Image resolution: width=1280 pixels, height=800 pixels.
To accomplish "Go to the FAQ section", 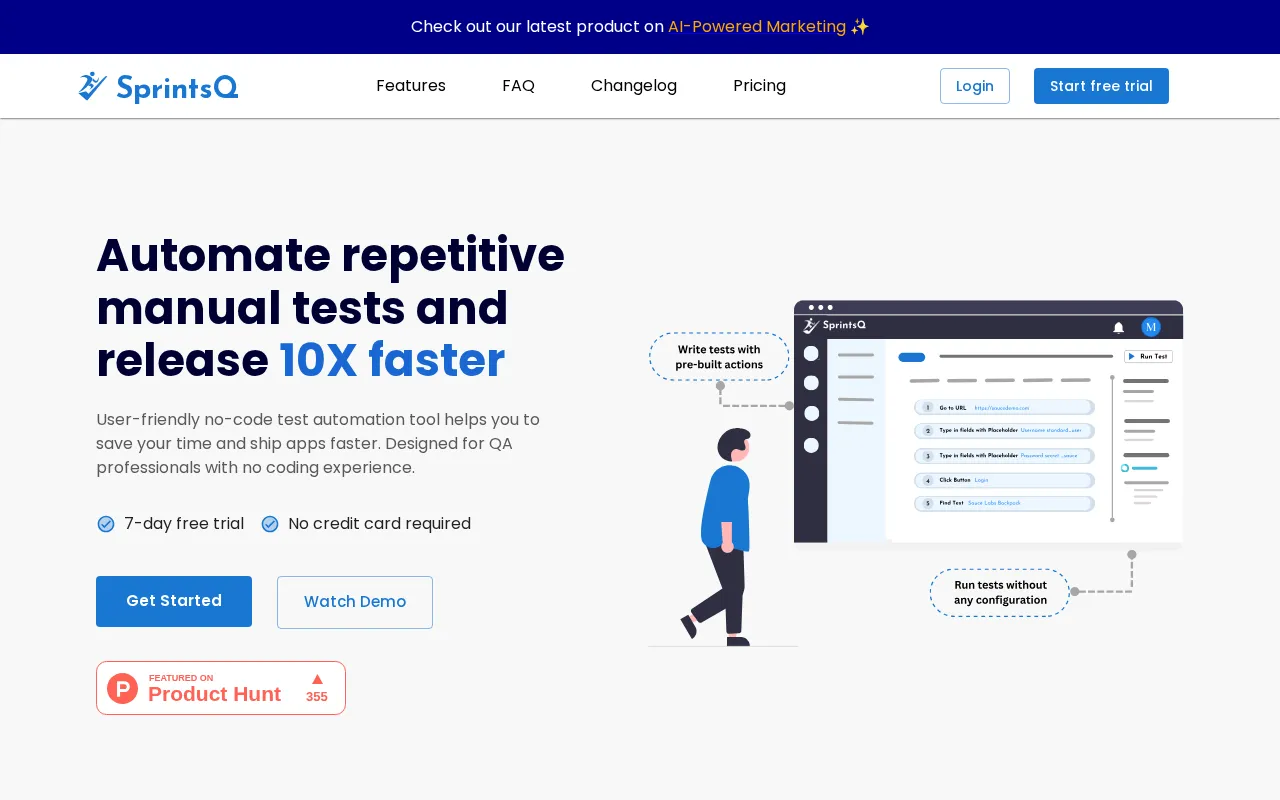I will point(518,86).
